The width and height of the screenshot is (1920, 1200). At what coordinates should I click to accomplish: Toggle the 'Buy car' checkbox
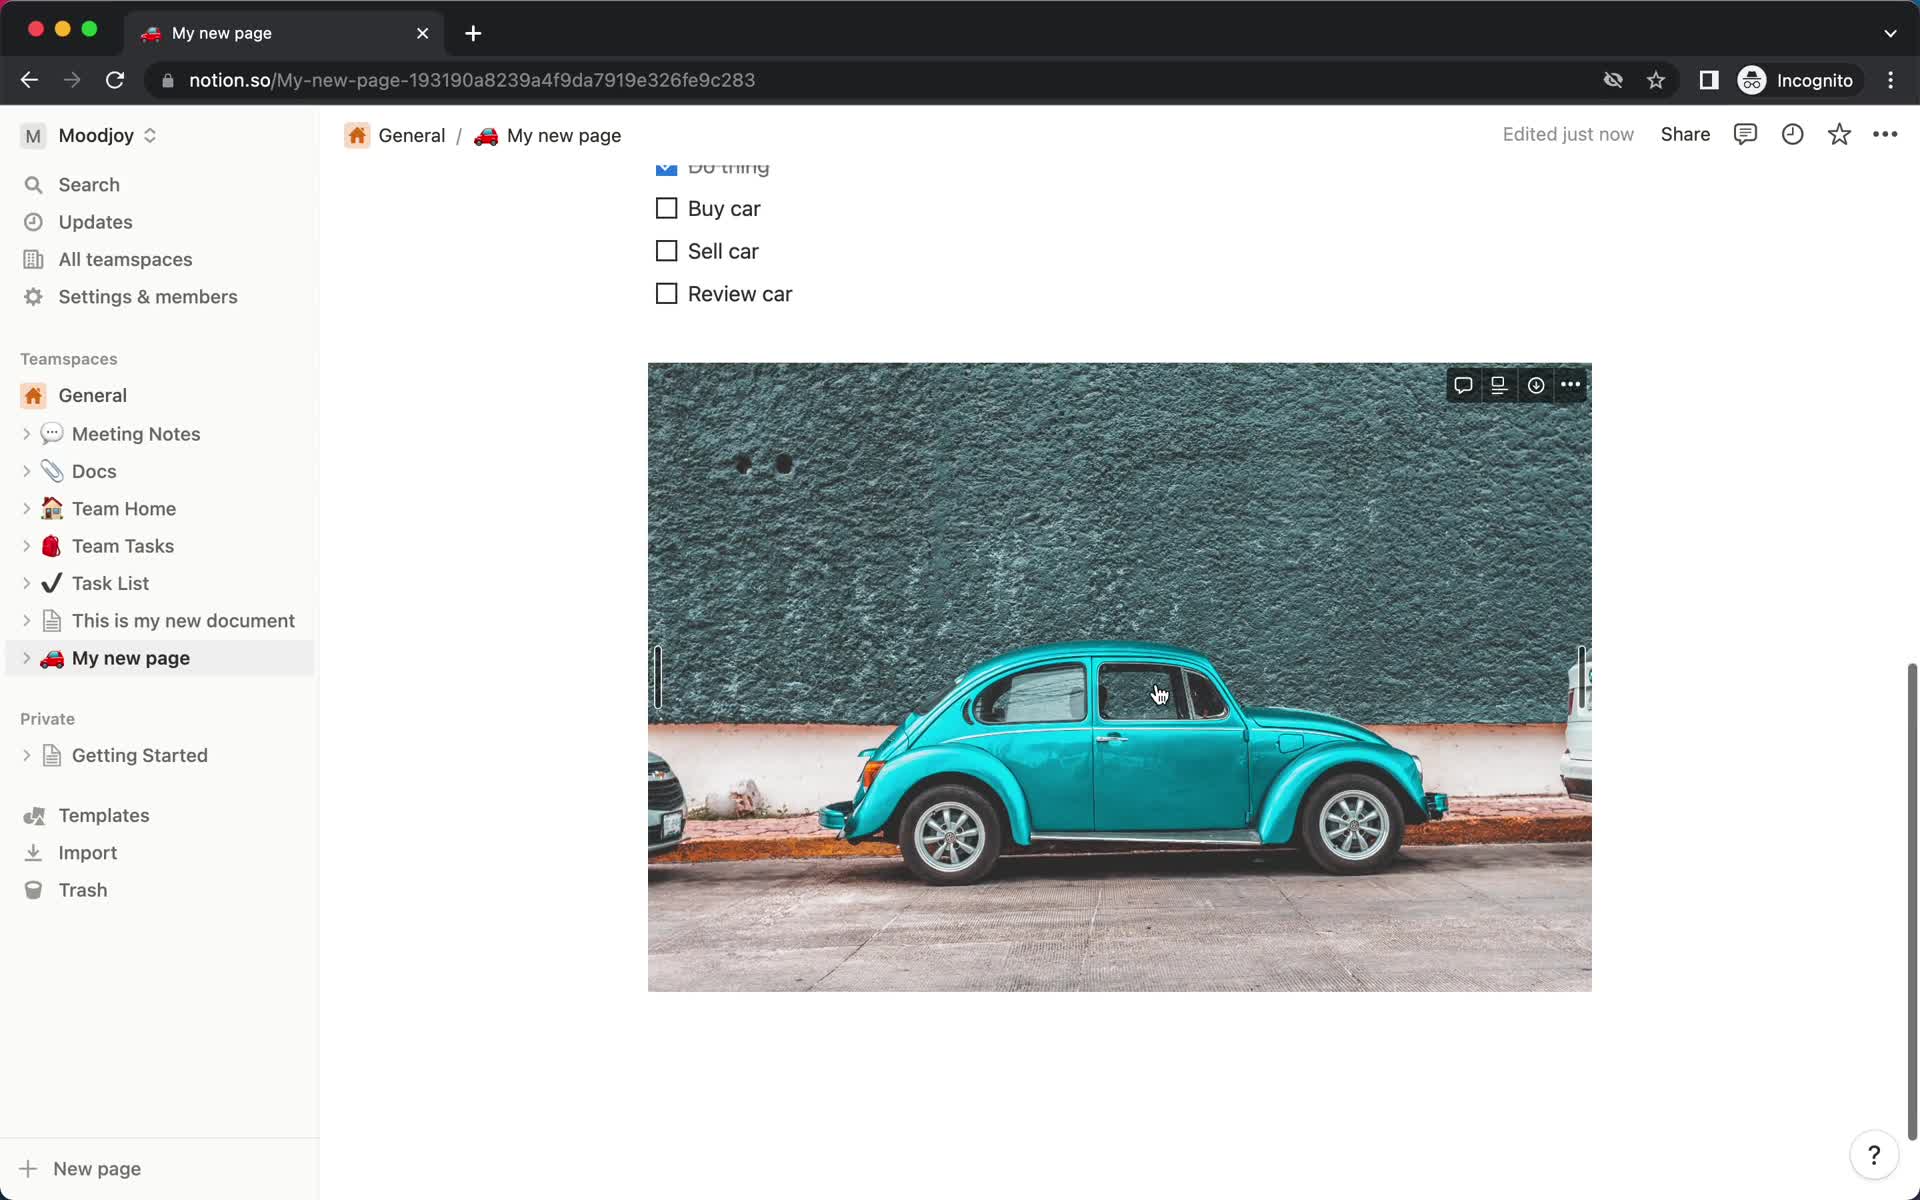coord(665,207)
